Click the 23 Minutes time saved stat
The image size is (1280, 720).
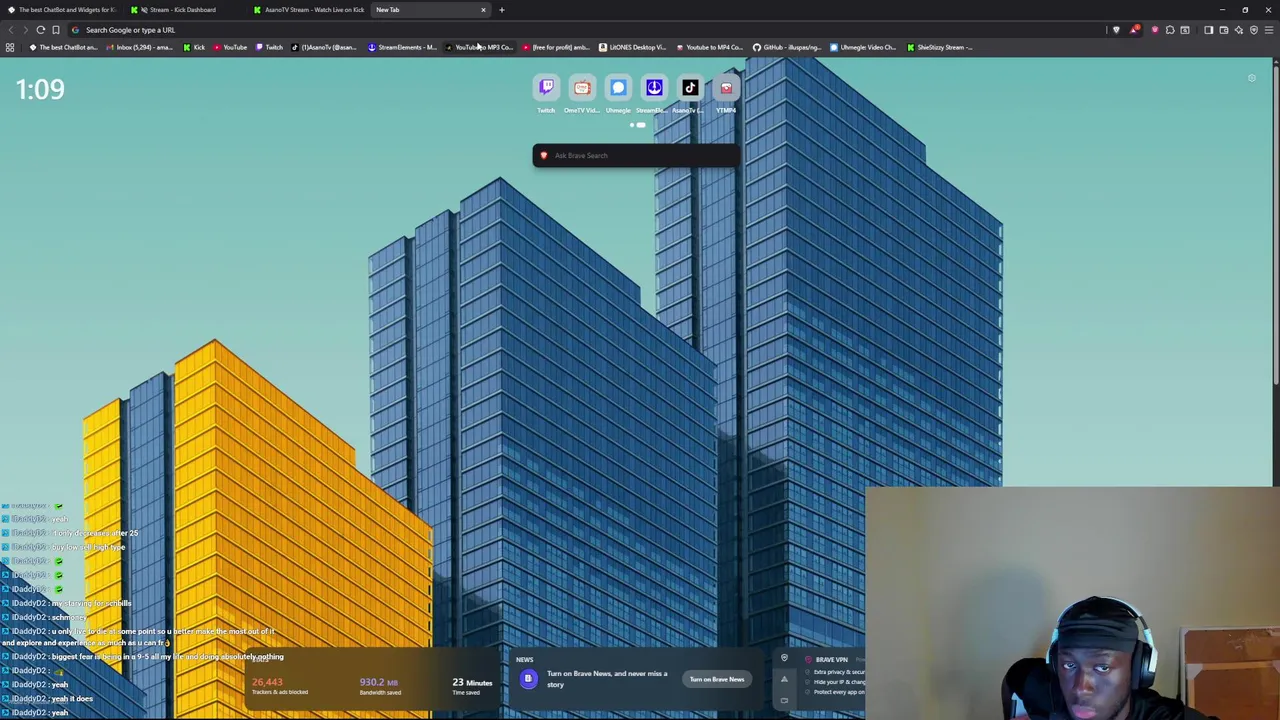(472, 686)
